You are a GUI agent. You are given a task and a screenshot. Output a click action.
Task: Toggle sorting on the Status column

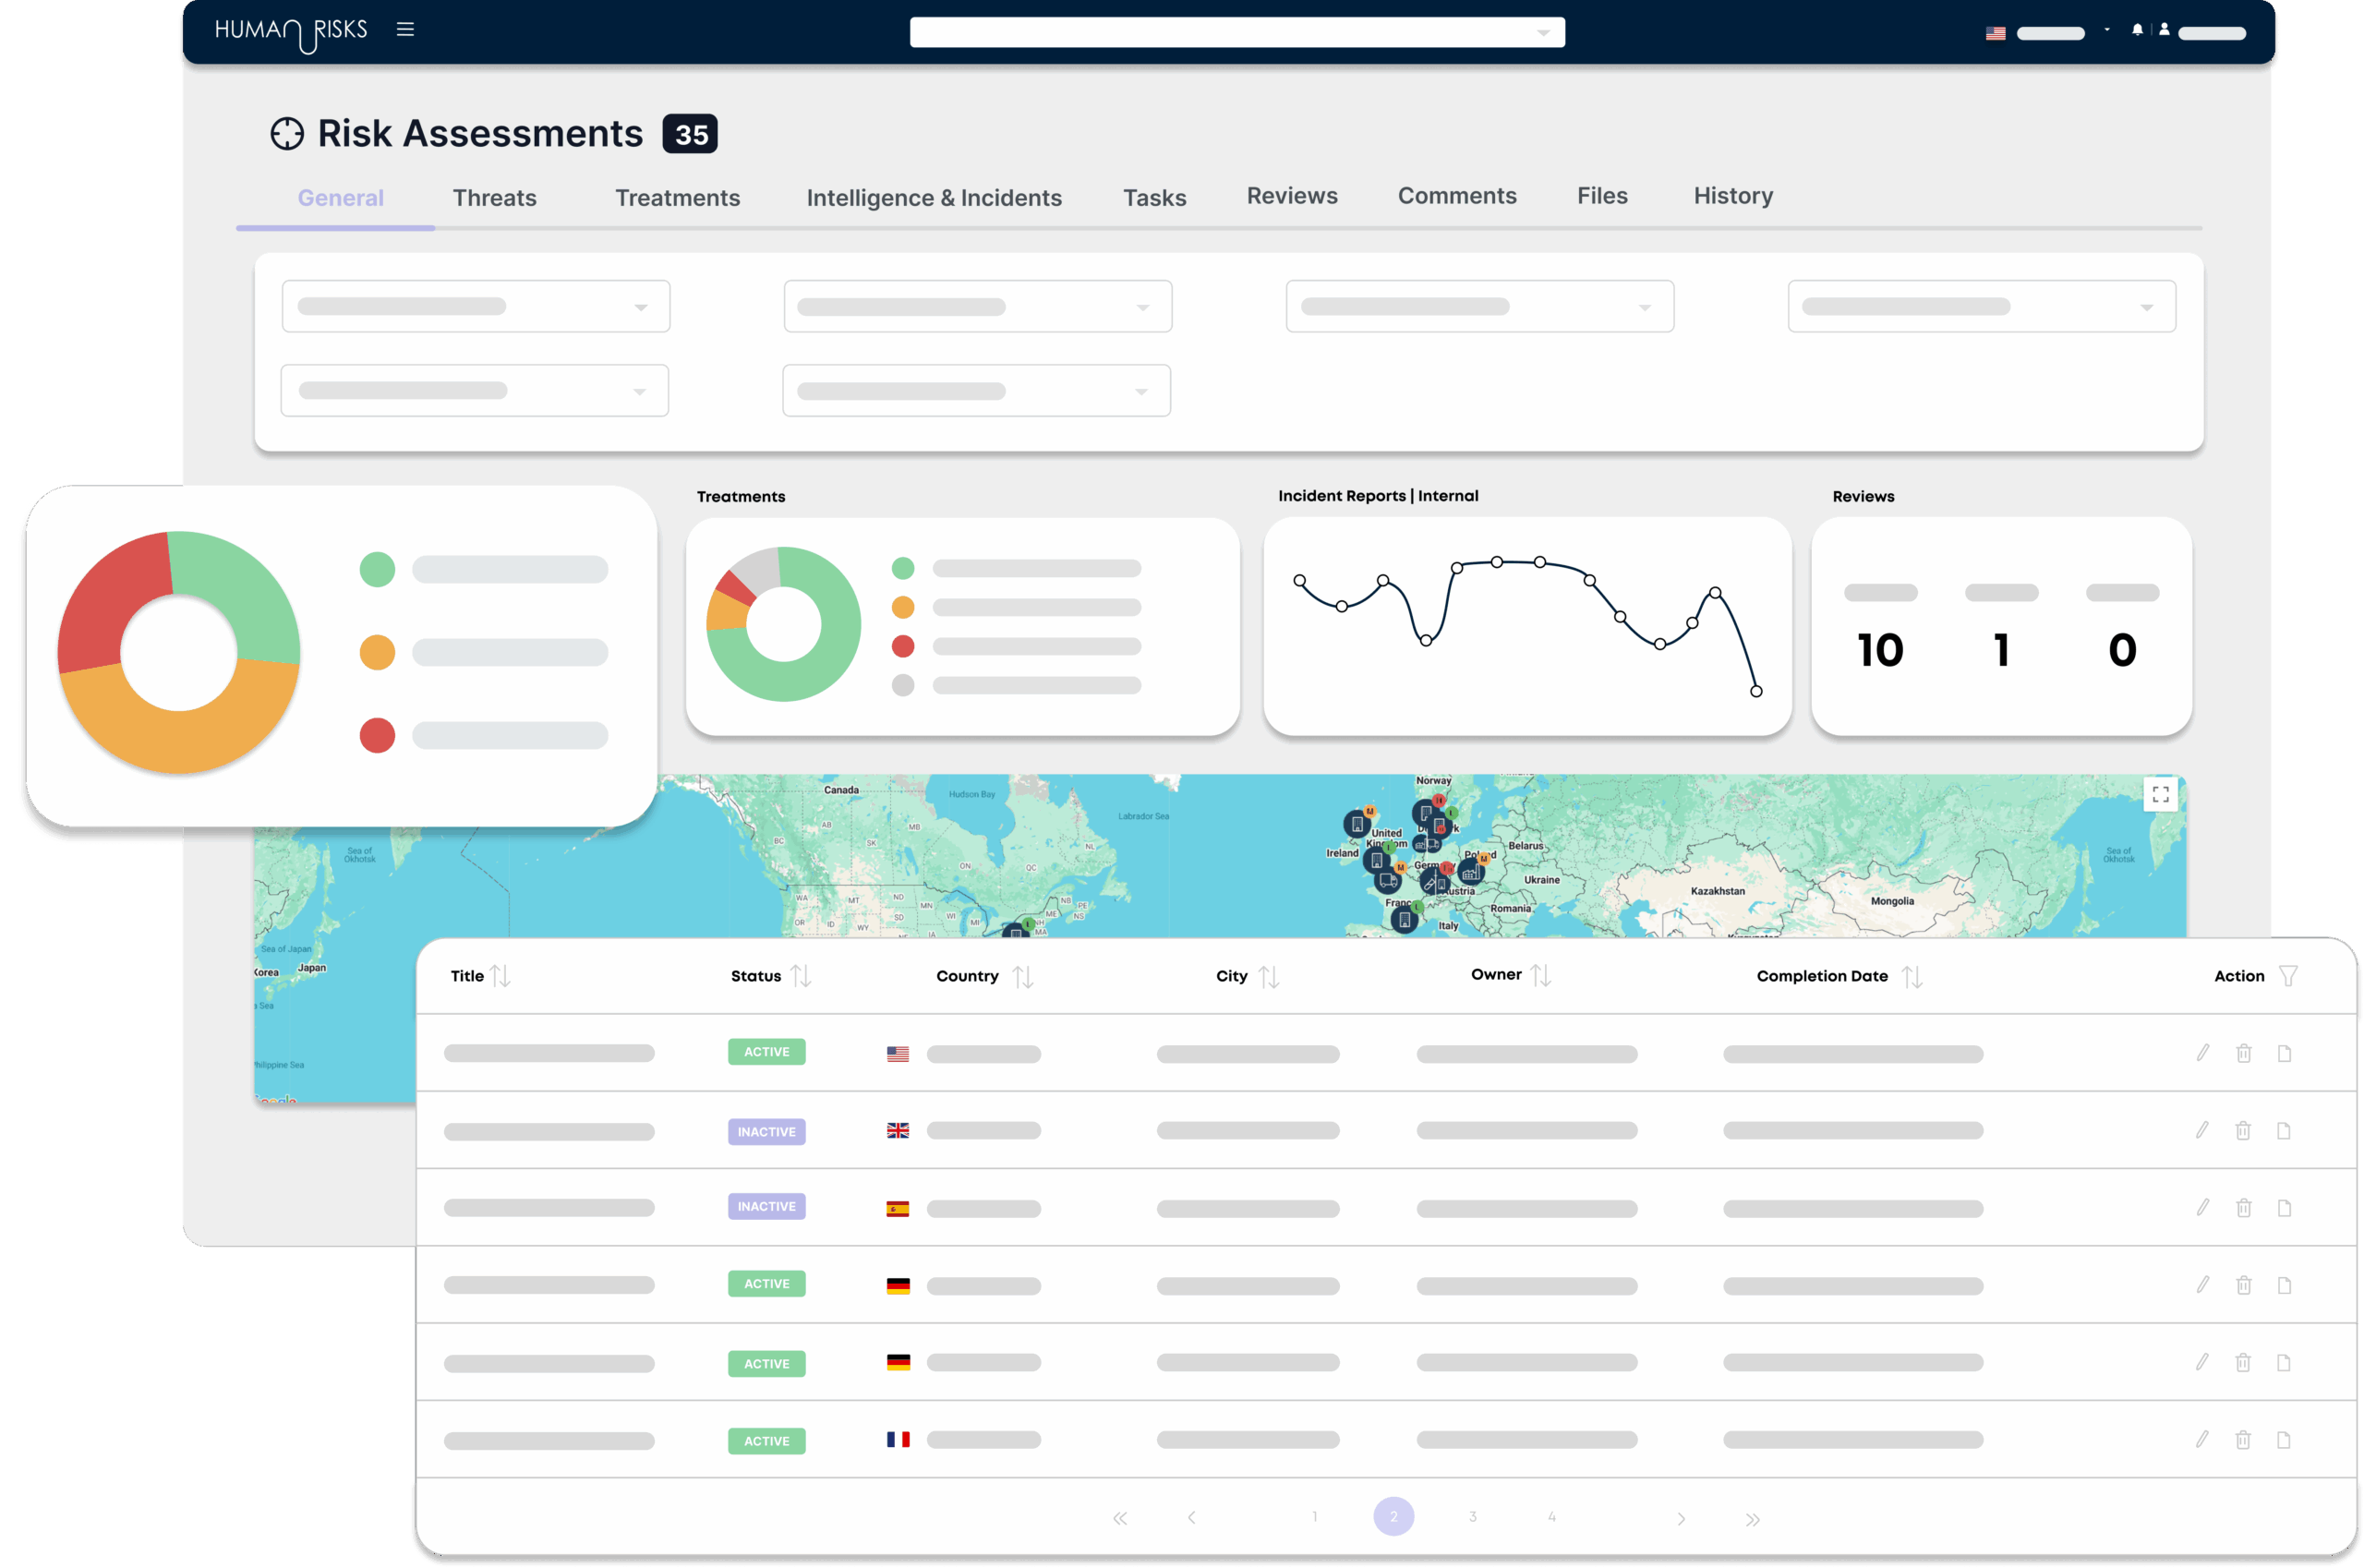800,976
